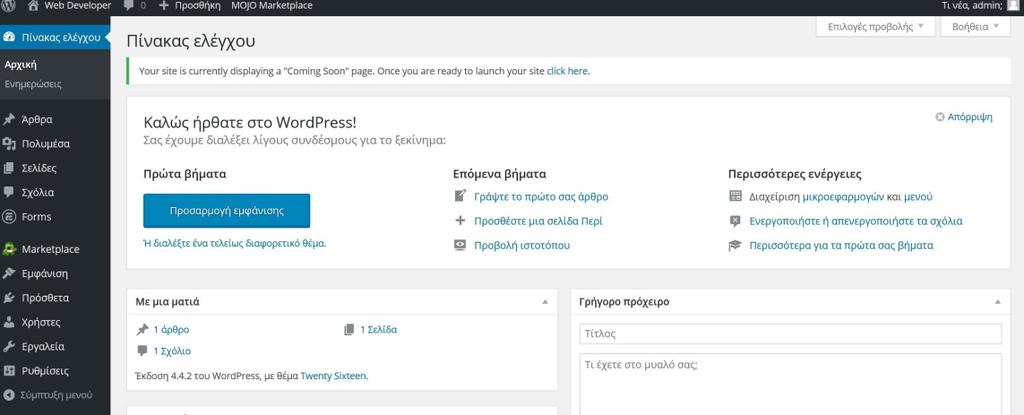Open MOJO Marketplace in the admin bar
Screen dimensions: 1024x415
point(272,6)
